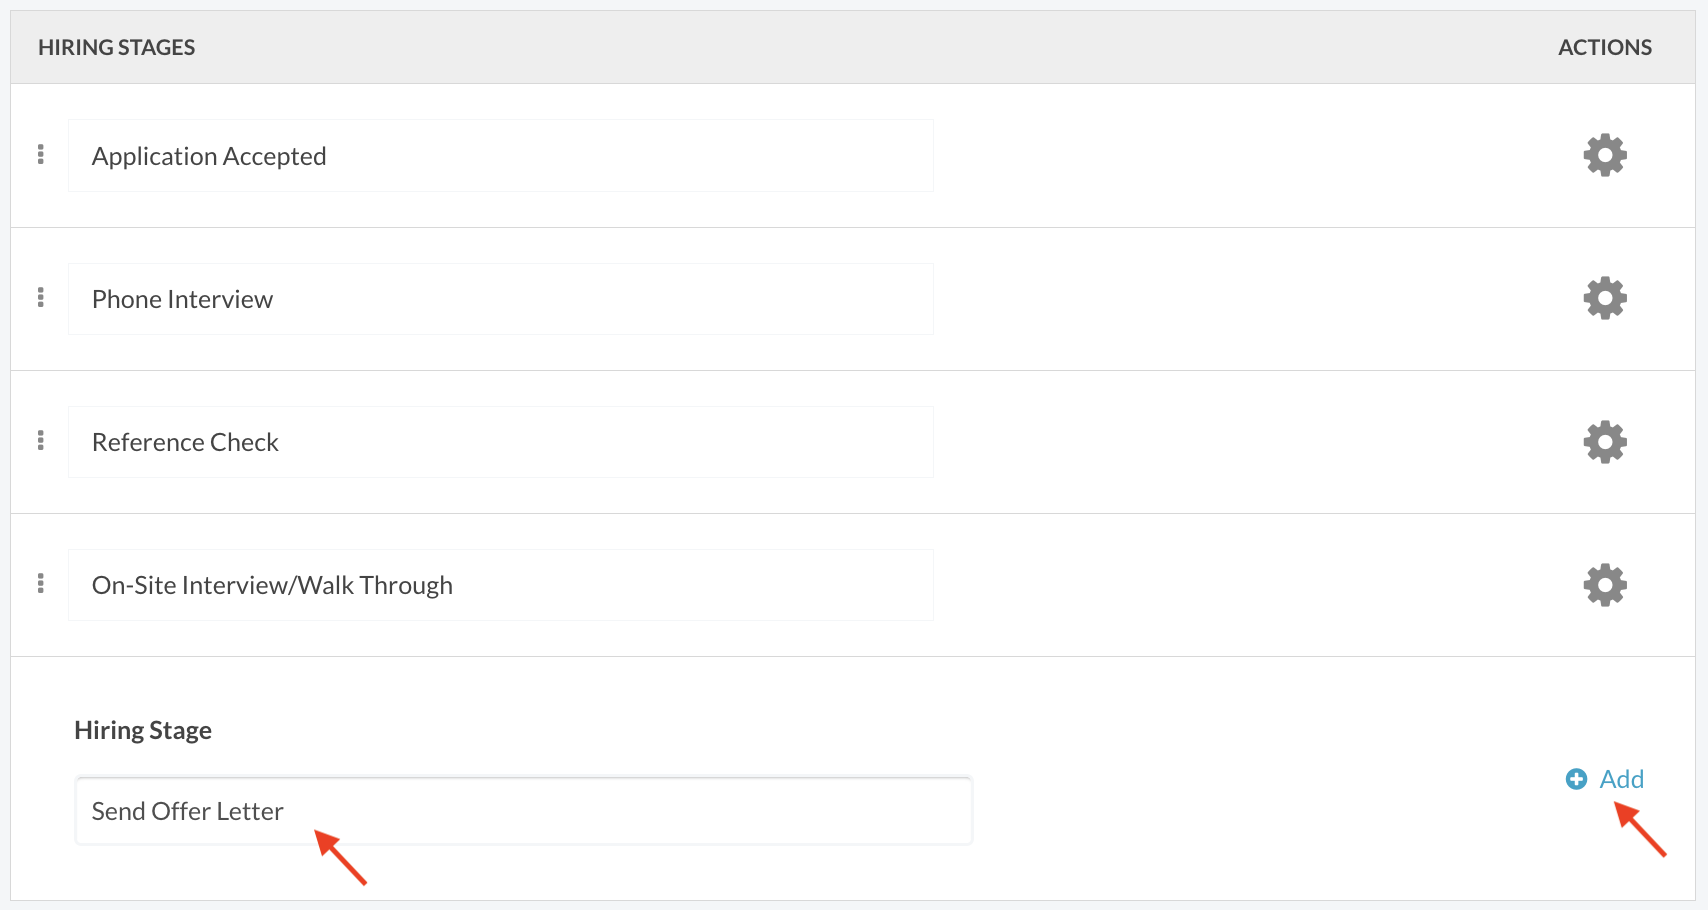Edit the Reference Check stage name field

pyautogui.click(x=501, y=442)
